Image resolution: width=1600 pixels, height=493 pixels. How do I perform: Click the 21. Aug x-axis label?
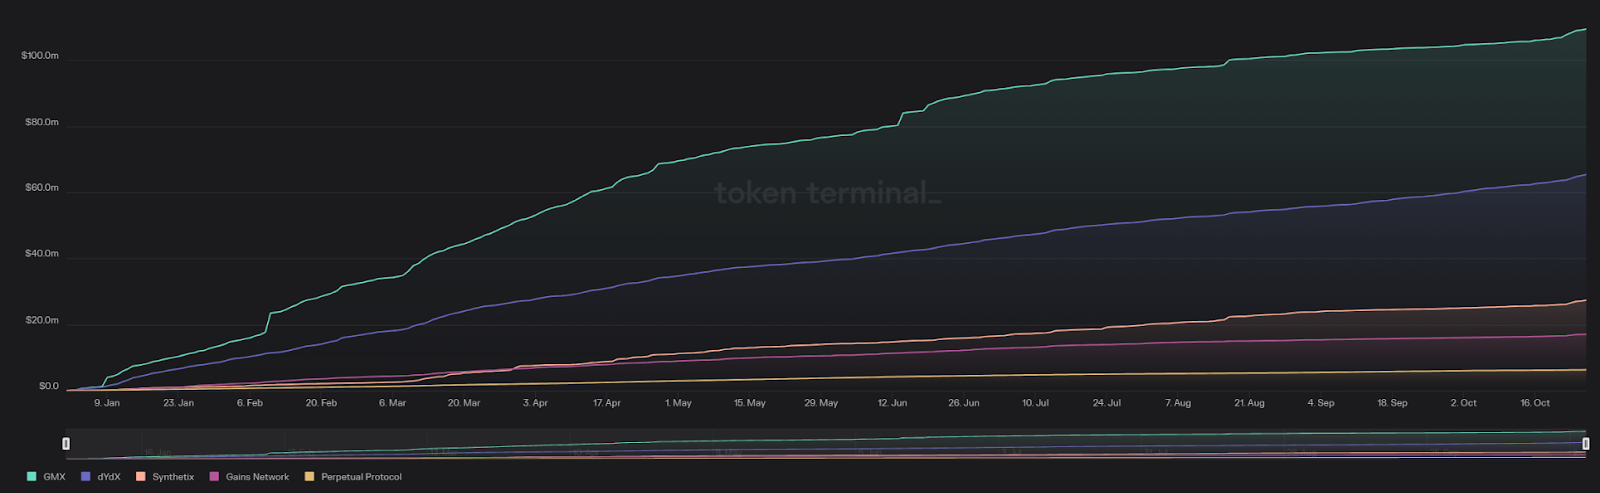pyautogui.click(x=1250, y=403)
